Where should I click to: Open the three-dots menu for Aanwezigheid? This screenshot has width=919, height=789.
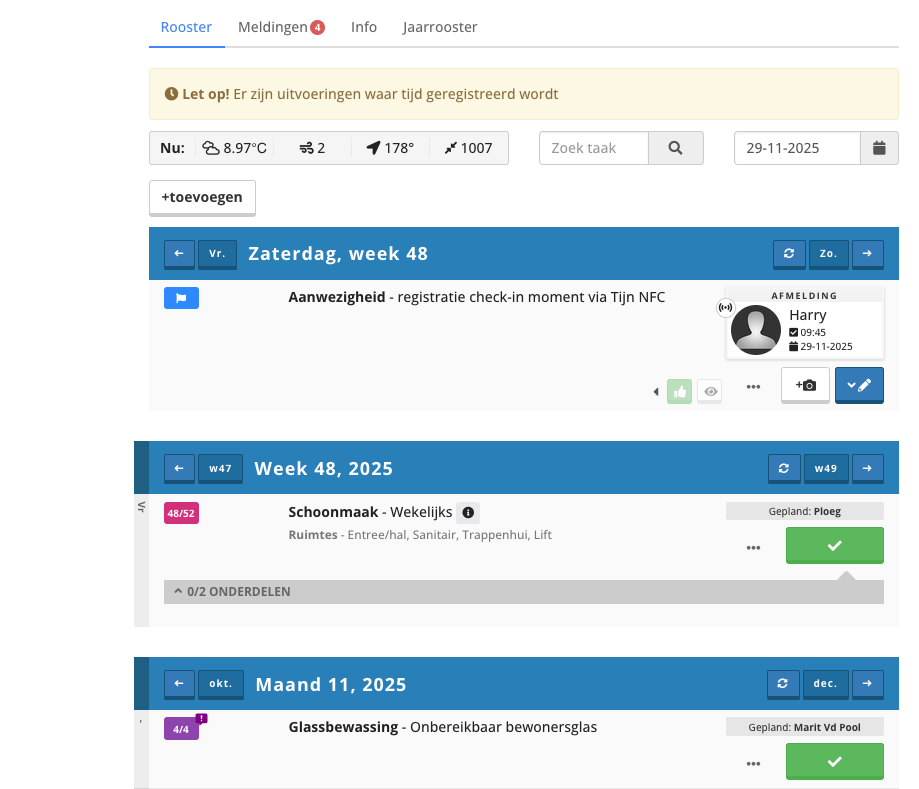point(753,386)
